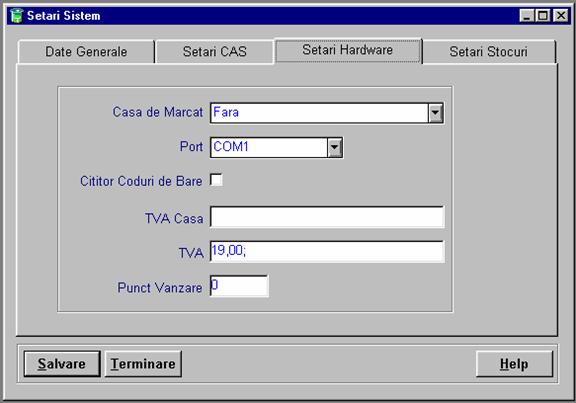576x403 pixels.
Task: Click the Salvare button
Action: point(62,364)
